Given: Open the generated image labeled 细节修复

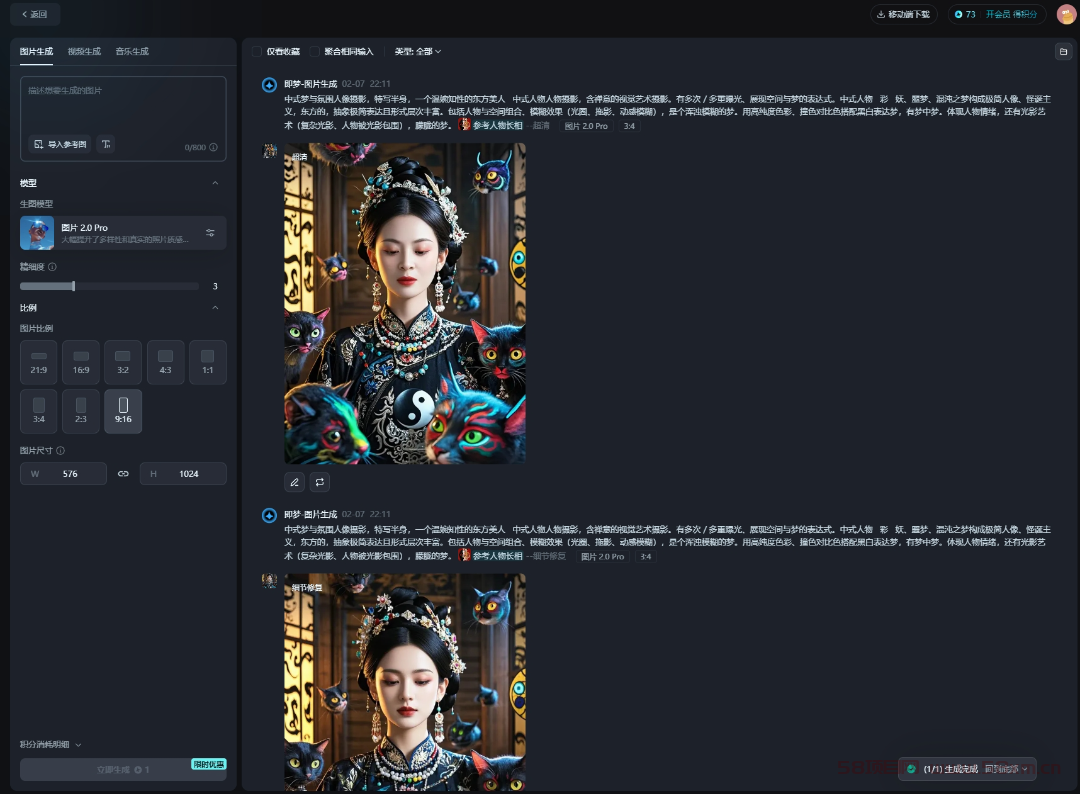Looking at the screenshot, I should [x=405, y=682].
